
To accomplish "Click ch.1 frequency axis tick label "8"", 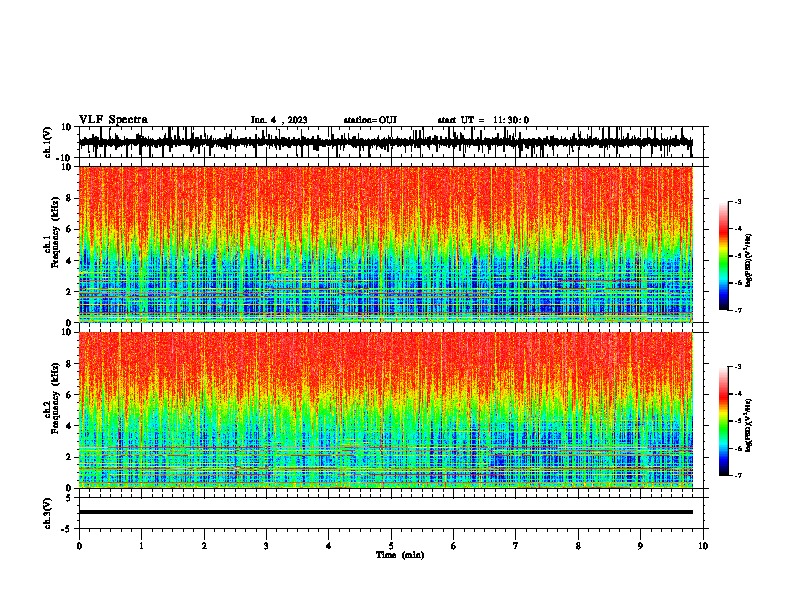I will (69, 198).
